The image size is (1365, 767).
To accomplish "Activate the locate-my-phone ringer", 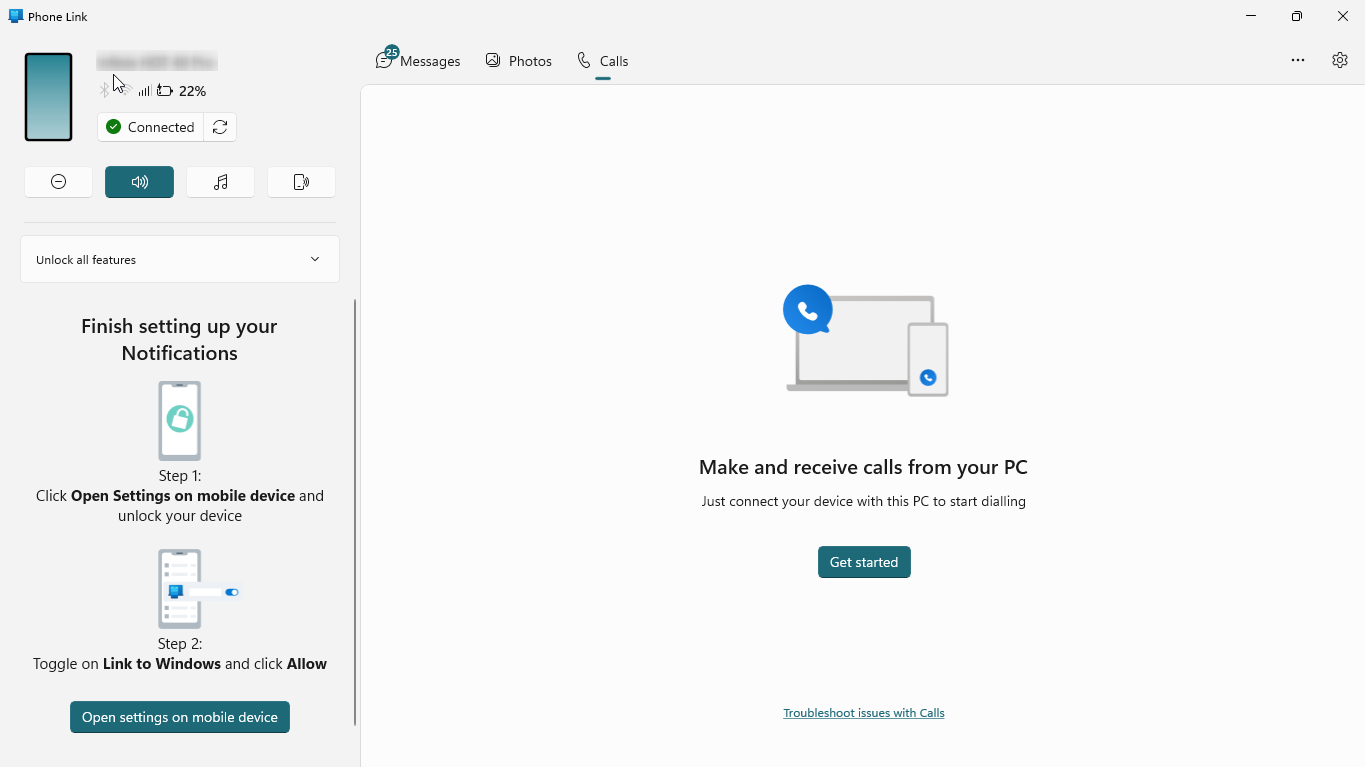I will [x=301, y=181].
